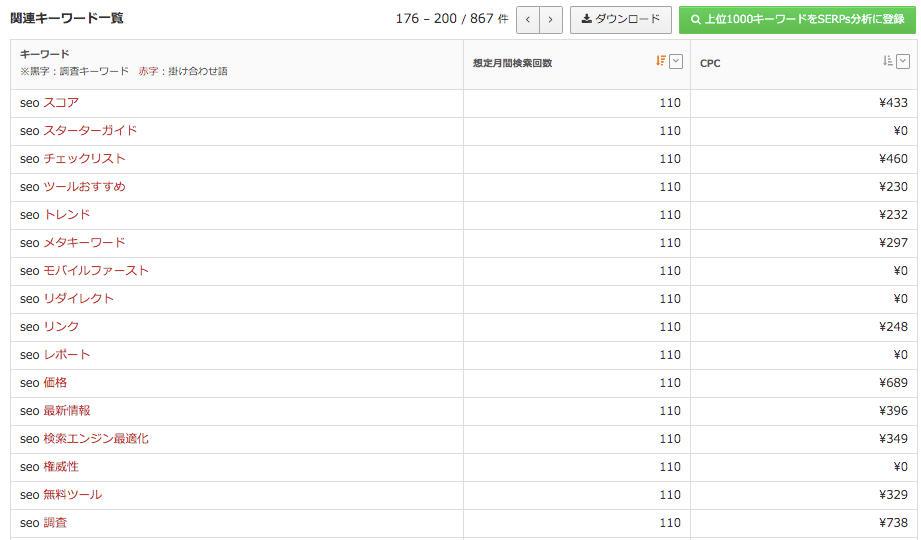Screen dimensions: 921x540
Task: Select the keyword seo リンク
Action: point(49,327)
